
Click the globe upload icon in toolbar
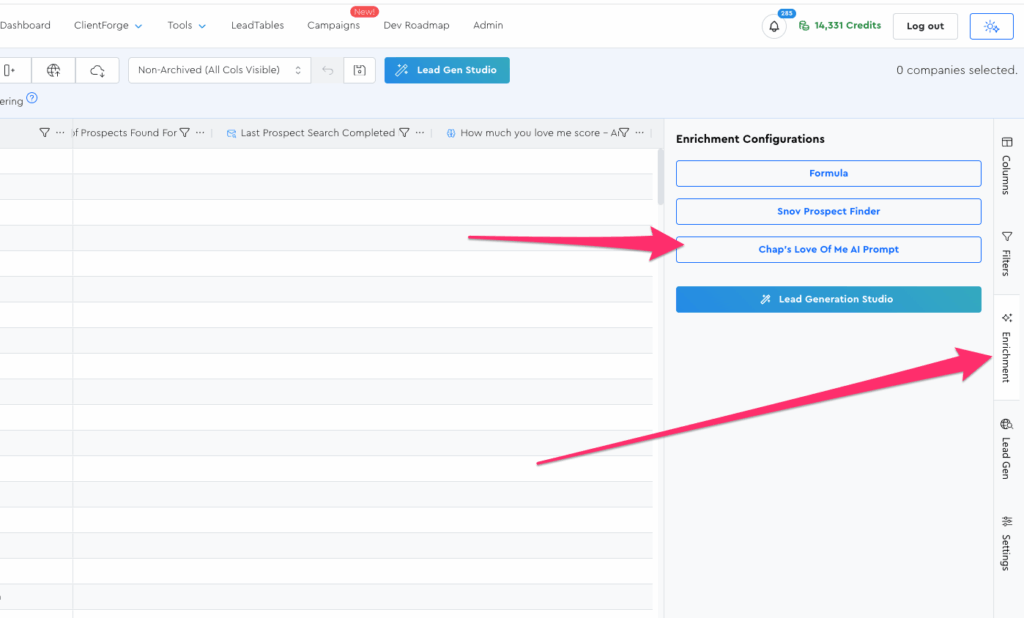pyautogui.click(x=54, y=70)
